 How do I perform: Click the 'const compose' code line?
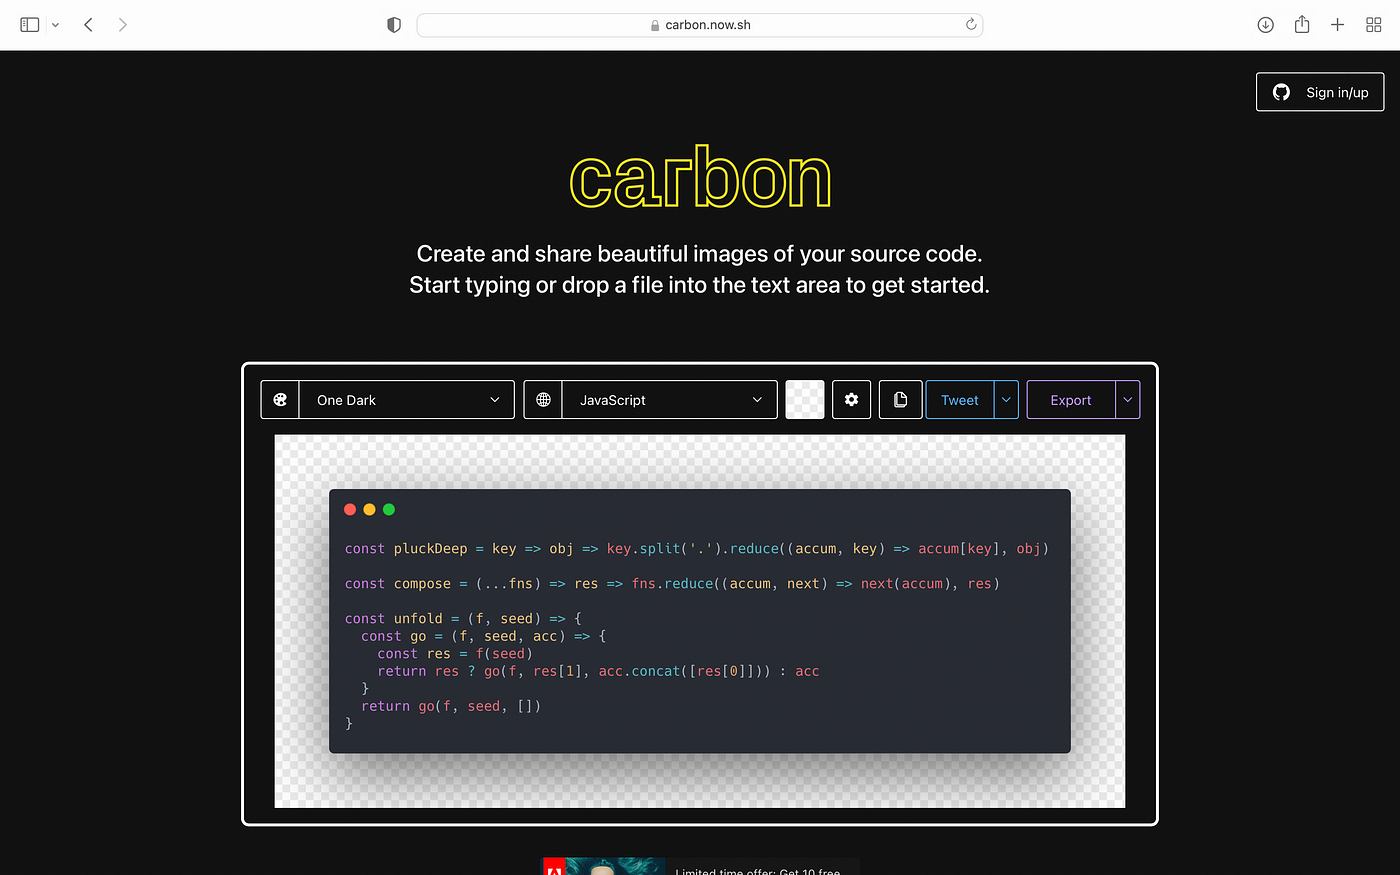coord(672,583)
